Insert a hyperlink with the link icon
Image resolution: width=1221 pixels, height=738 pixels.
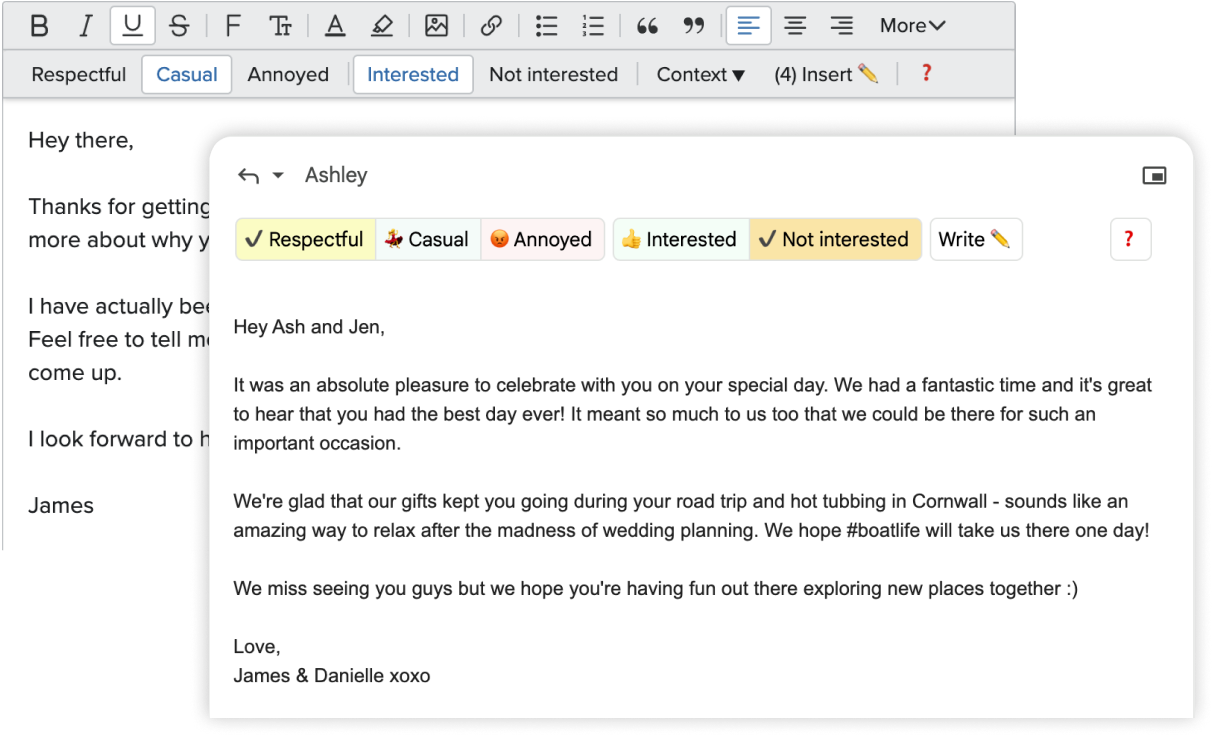tap(490, 26)
